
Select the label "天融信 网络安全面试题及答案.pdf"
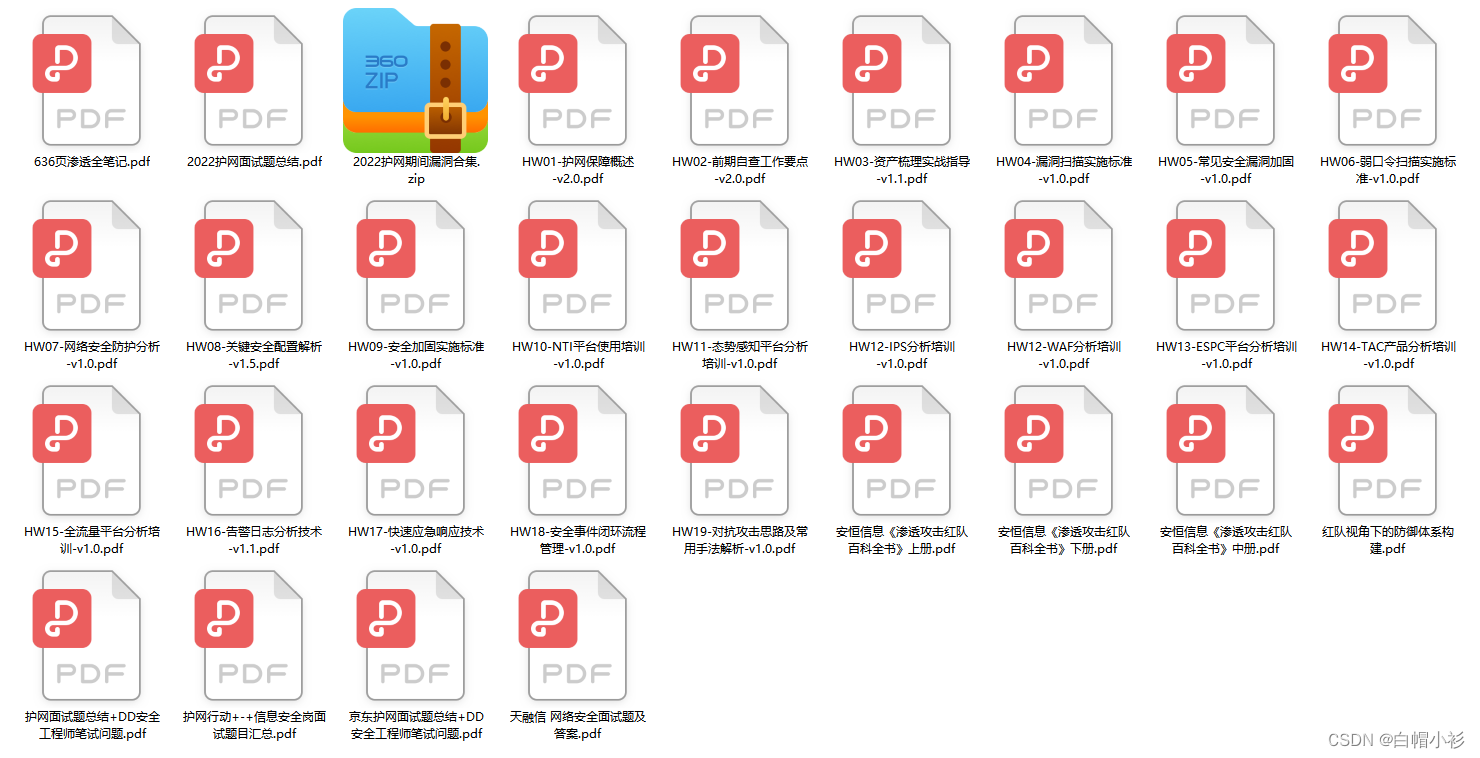578,725
